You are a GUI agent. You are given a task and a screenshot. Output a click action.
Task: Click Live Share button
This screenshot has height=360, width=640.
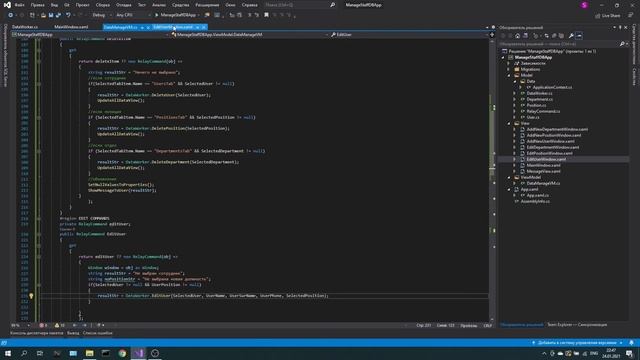tap(607, 16)
